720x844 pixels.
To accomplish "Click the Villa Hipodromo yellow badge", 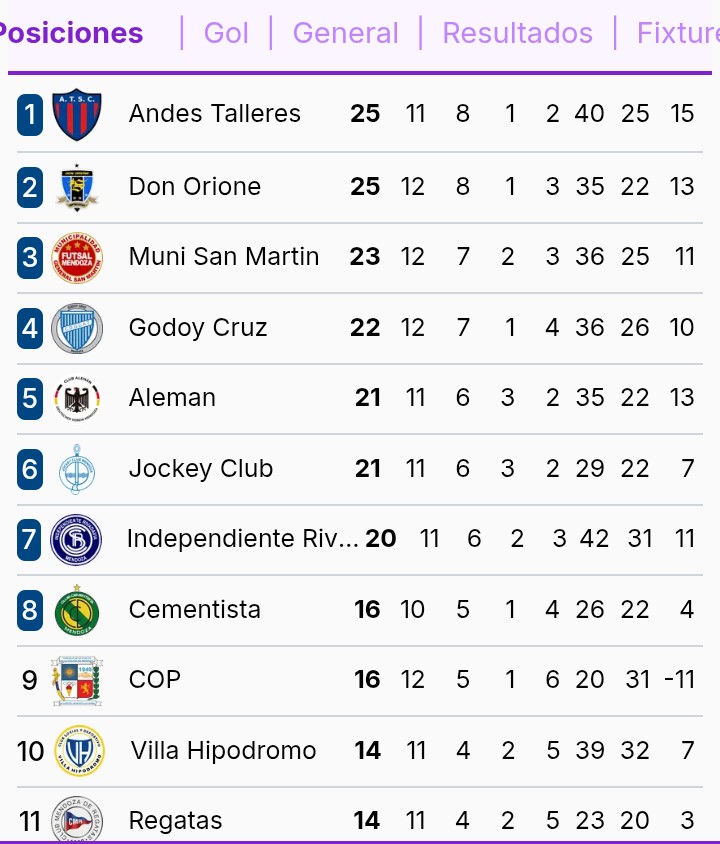I will 79,751.
